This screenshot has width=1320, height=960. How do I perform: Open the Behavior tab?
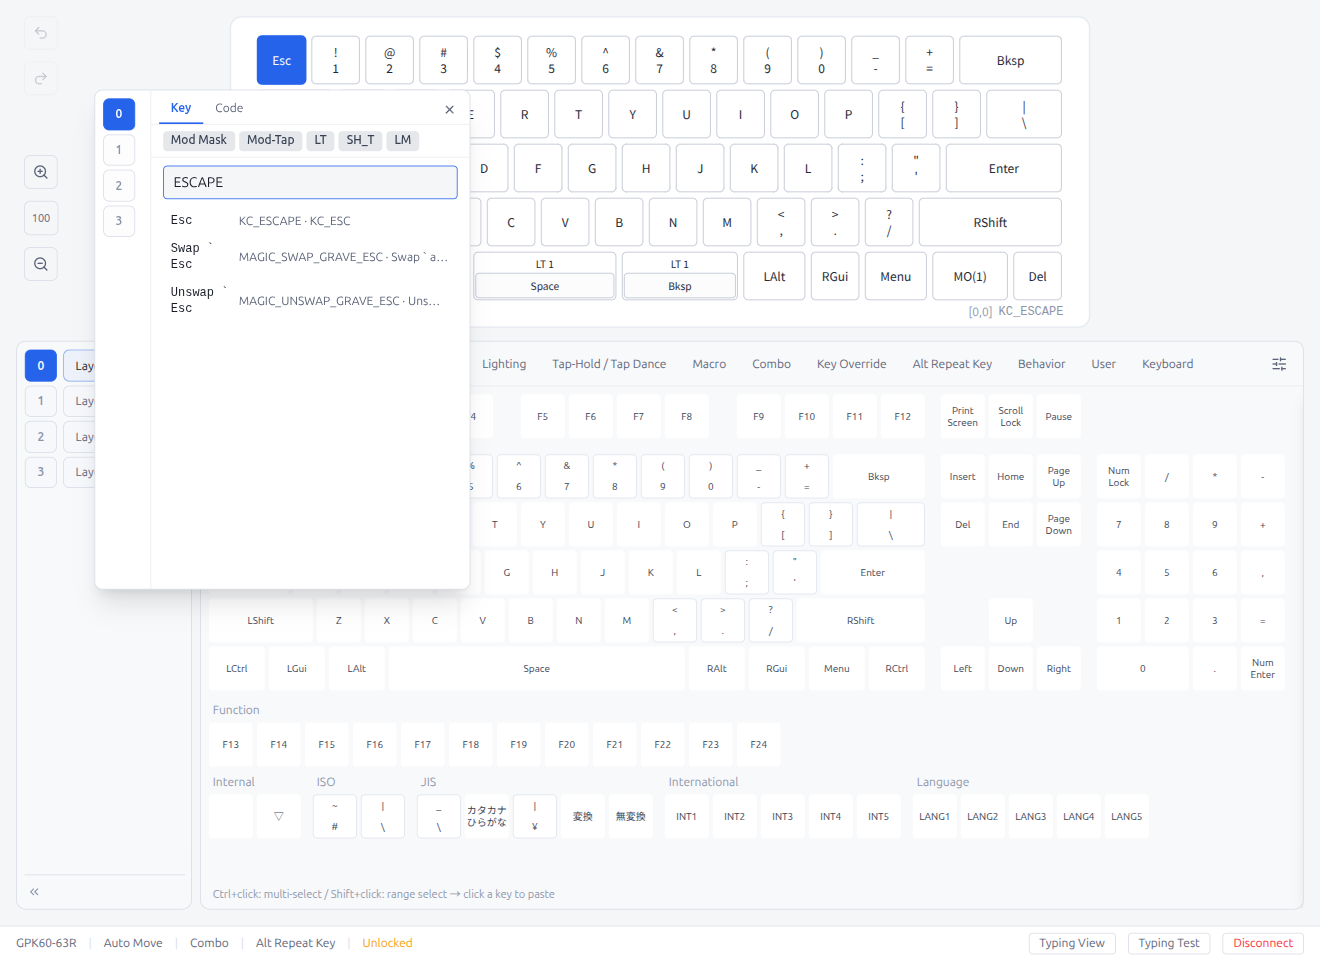(x=1041, y=364)
